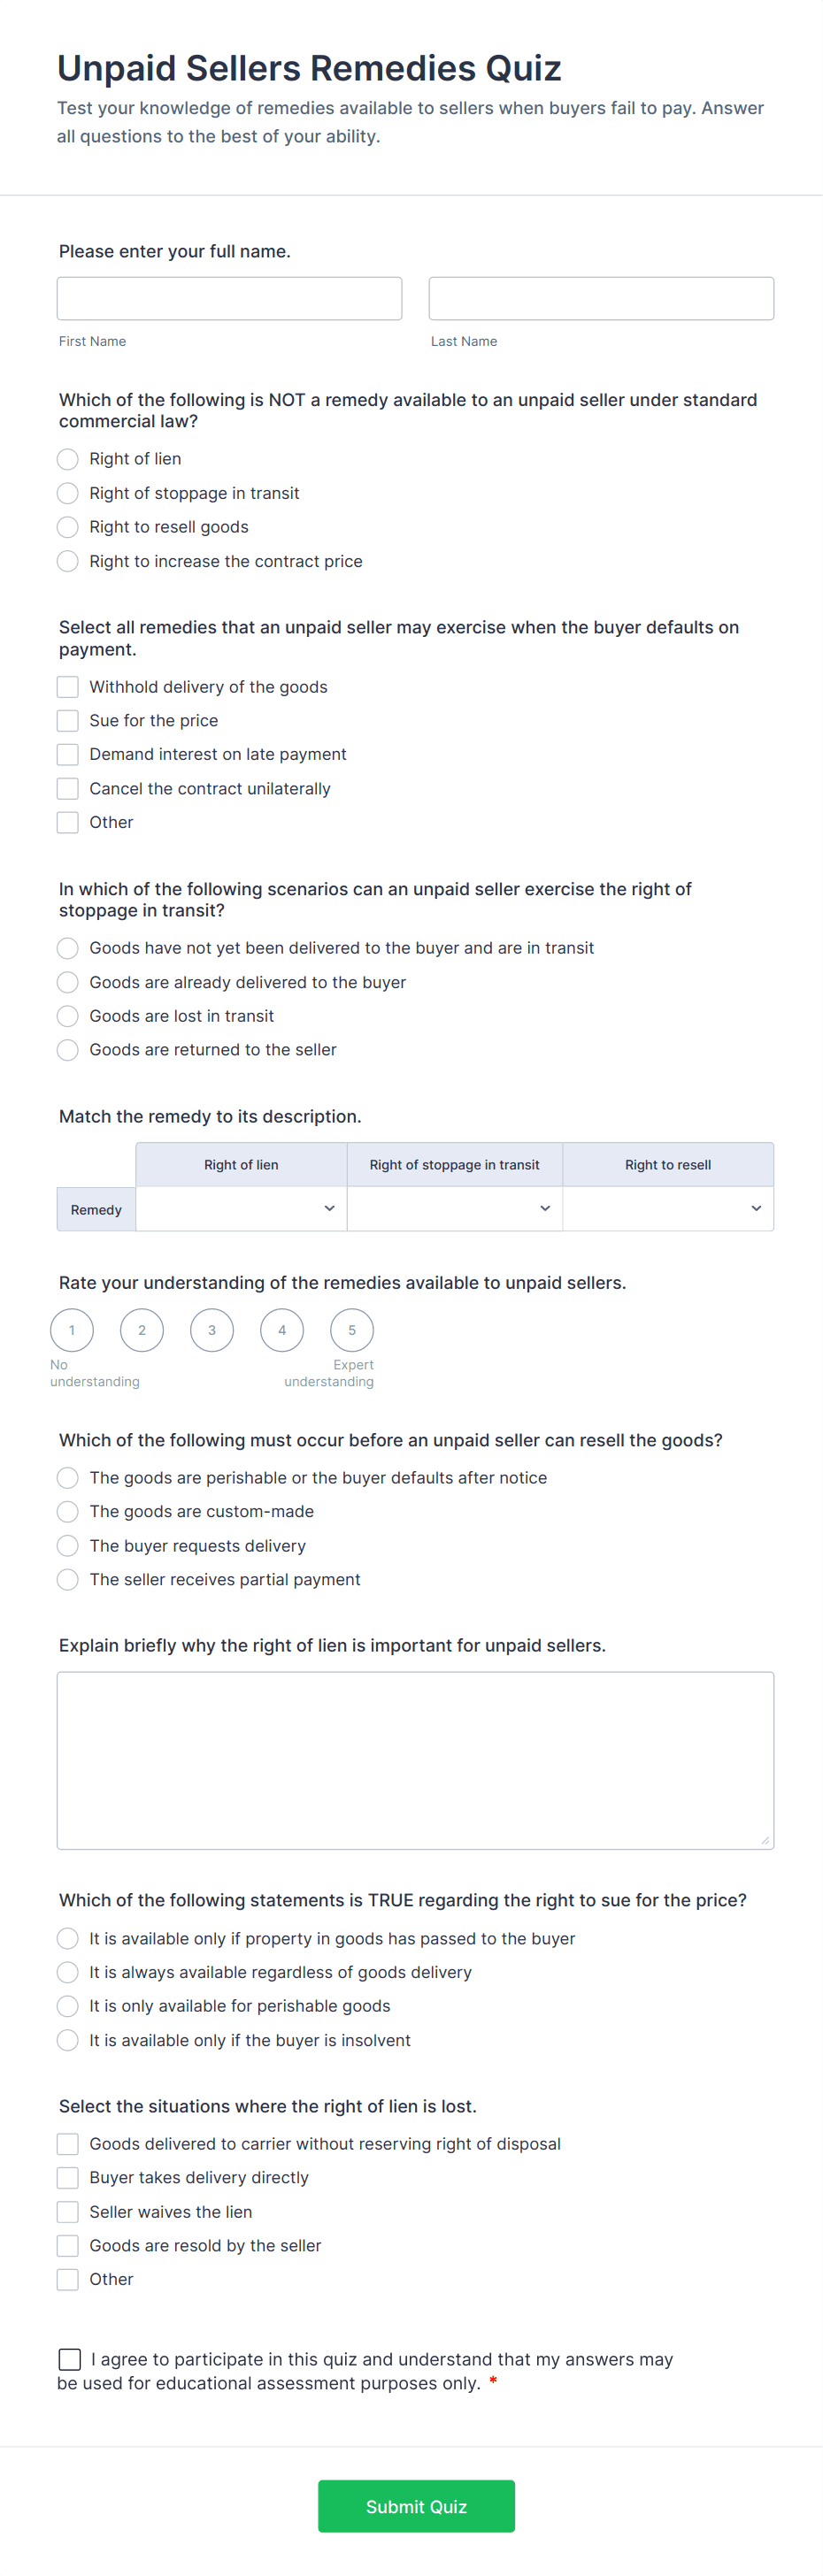
Task: Choose the "Right of lien" radio option
Action: (68, 459)
